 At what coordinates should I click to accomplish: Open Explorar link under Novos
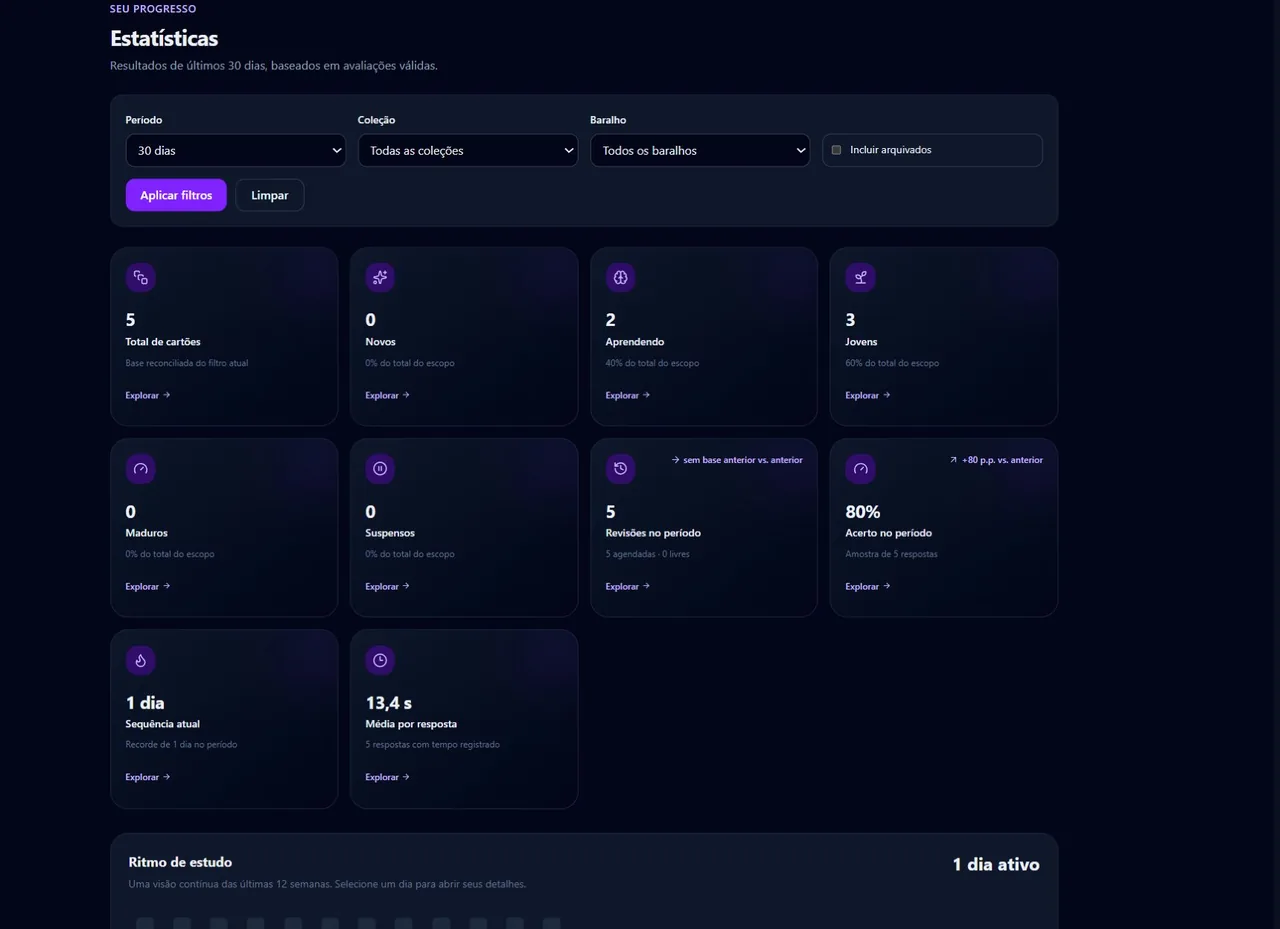(x=388, y=395)
